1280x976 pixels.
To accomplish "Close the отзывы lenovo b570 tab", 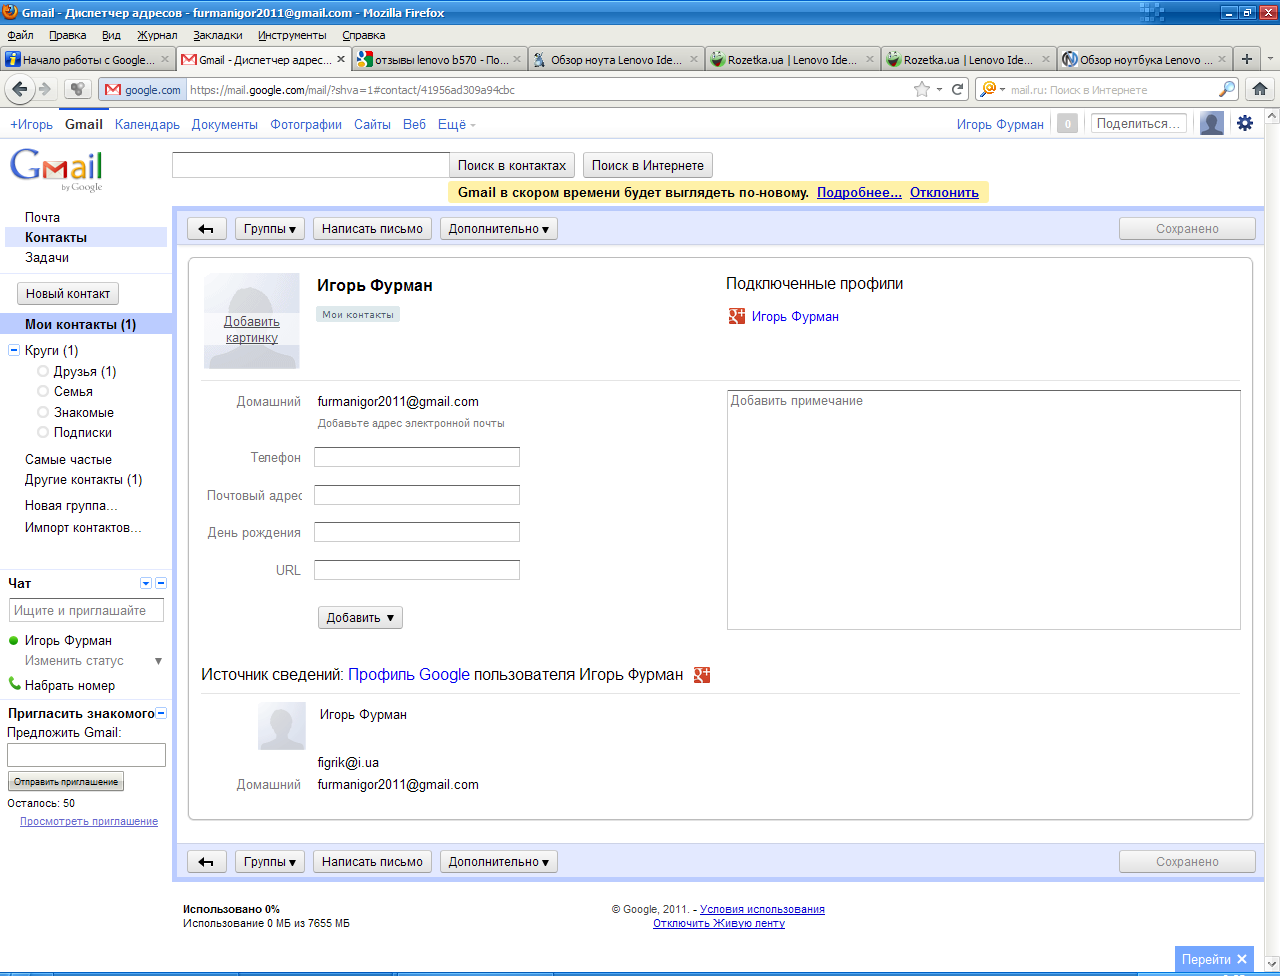I will pyautogui.click(x=518, y=59).
